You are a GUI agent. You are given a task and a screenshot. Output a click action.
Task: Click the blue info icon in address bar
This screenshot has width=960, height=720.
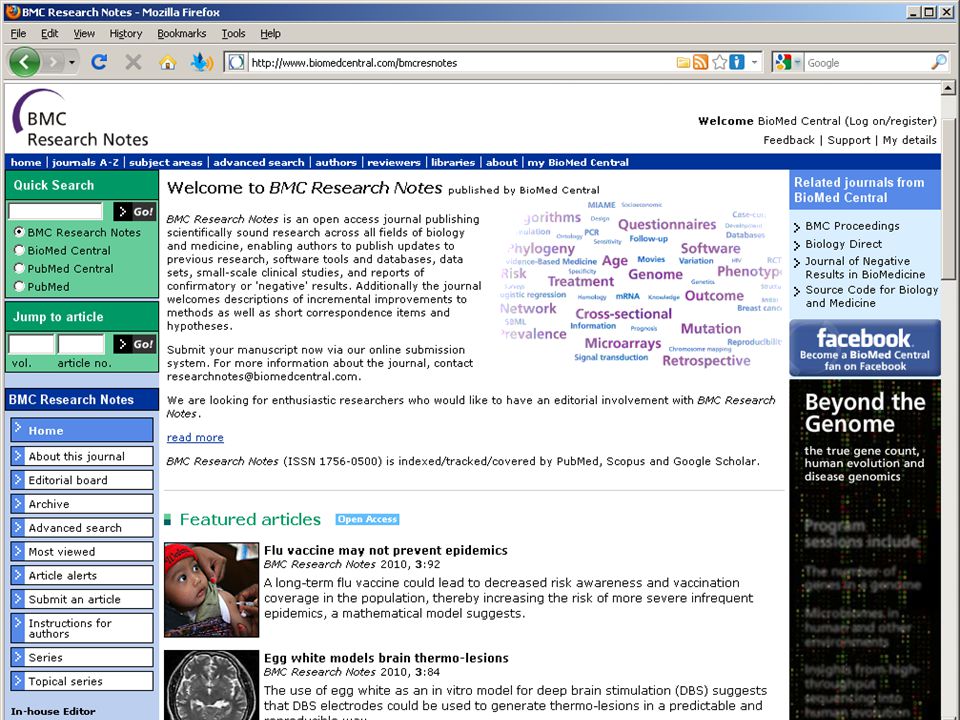click(x=737, y=62)
